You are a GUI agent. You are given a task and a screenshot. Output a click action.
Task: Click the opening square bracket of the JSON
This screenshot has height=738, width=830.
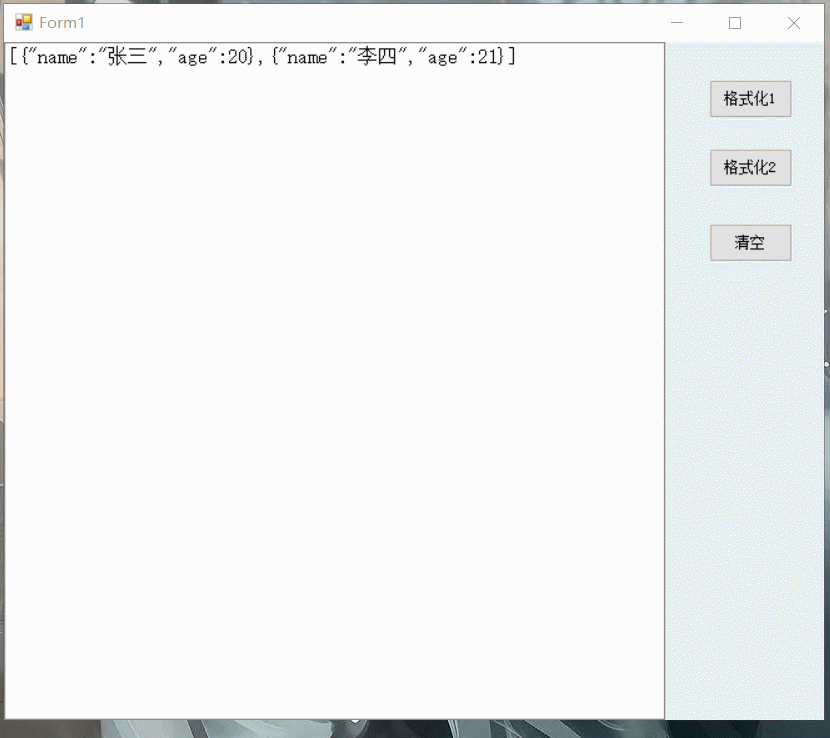[x=14, y=57]
